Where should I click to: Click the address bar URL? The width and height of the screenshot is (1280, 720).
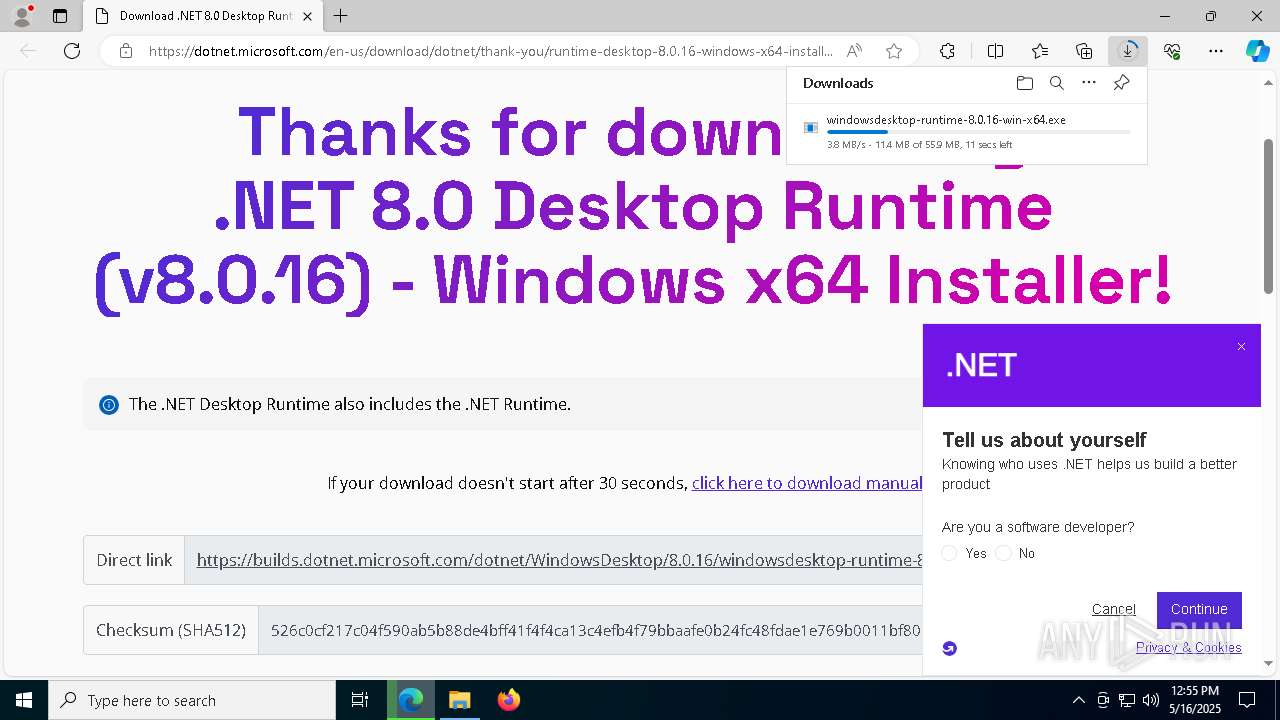click(x=490, y=51)
